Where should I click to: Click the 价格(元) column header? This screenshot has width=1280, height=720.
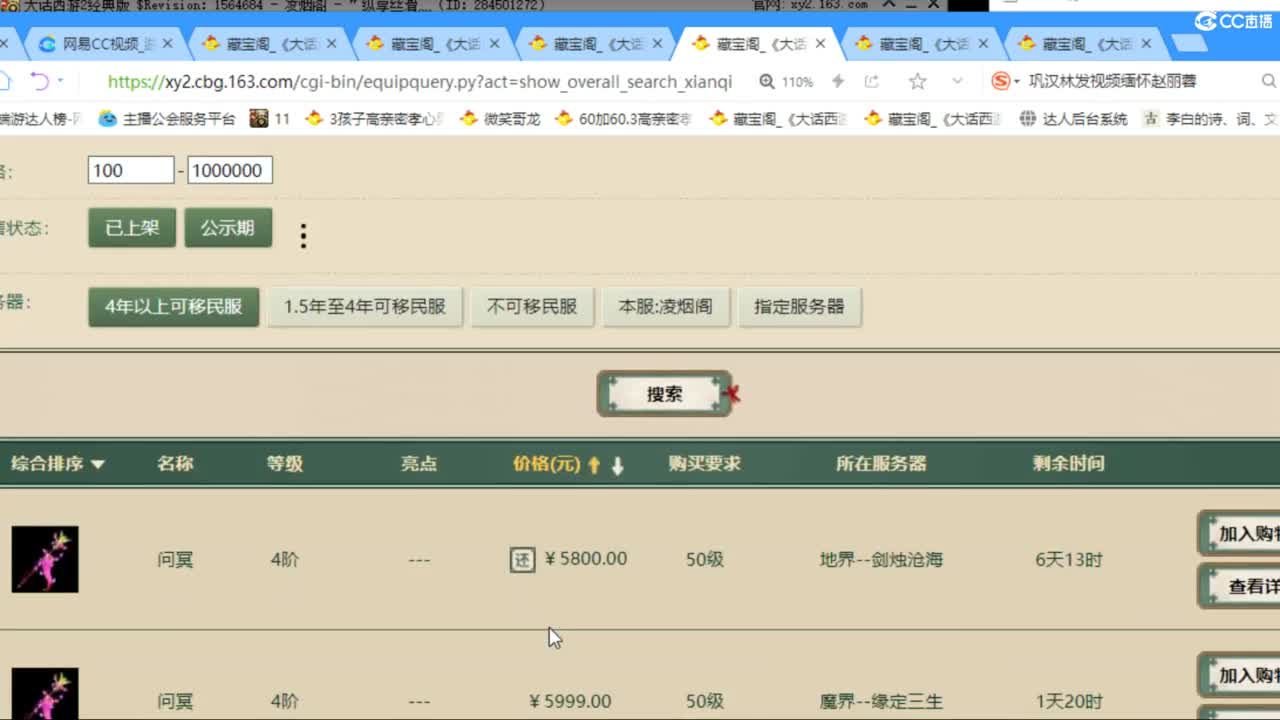(x=546, y=464)
